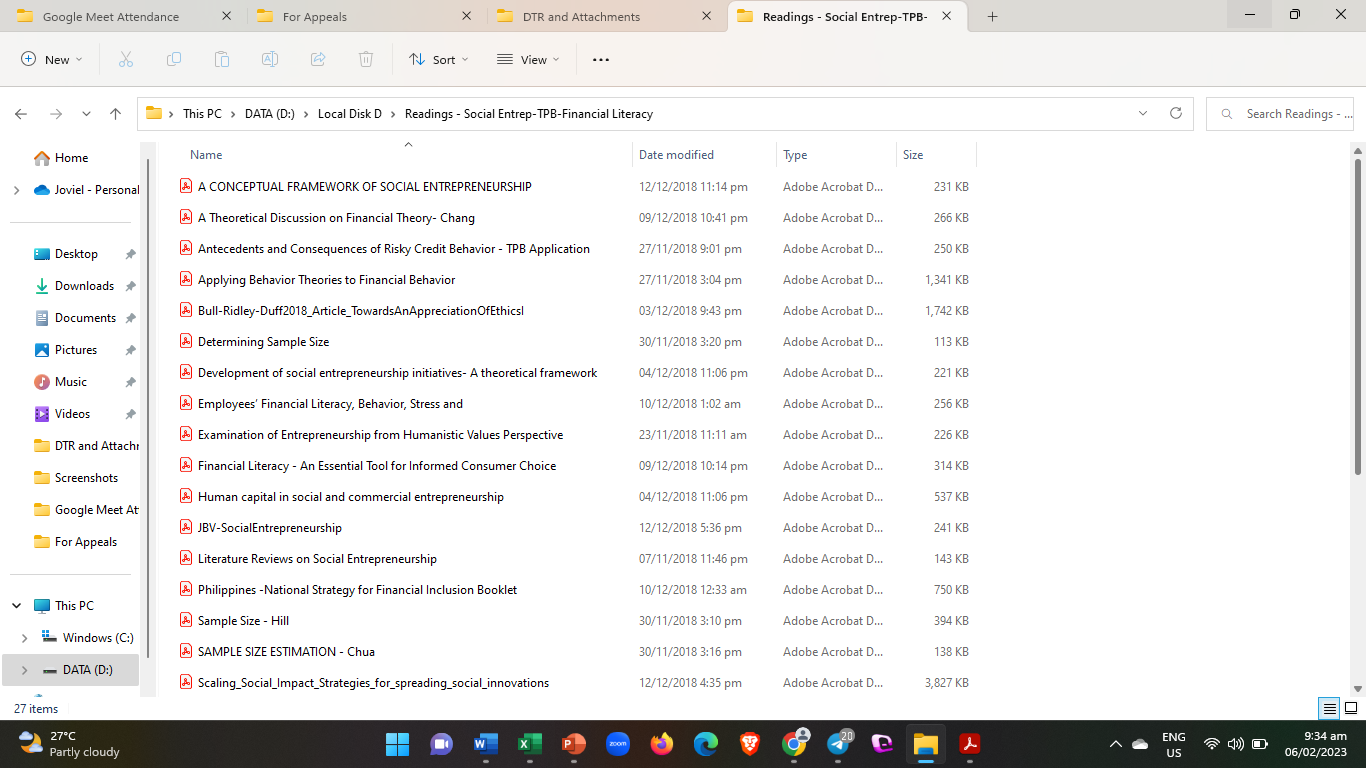
Task: Open Microsoft Excel from the taskbar
Action: tap(529, 744)
